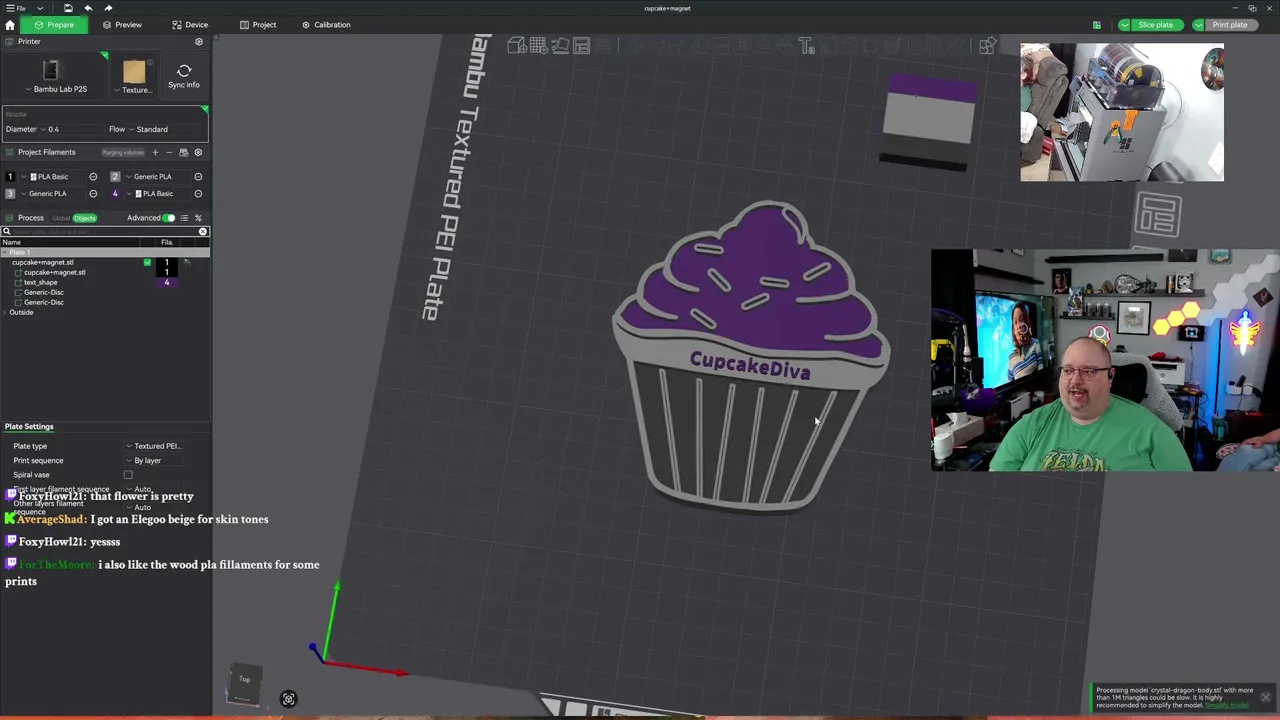Open the assembly view toolbar icon
This screenshot has width=1280, height=720.
click(x=987, y=46)
